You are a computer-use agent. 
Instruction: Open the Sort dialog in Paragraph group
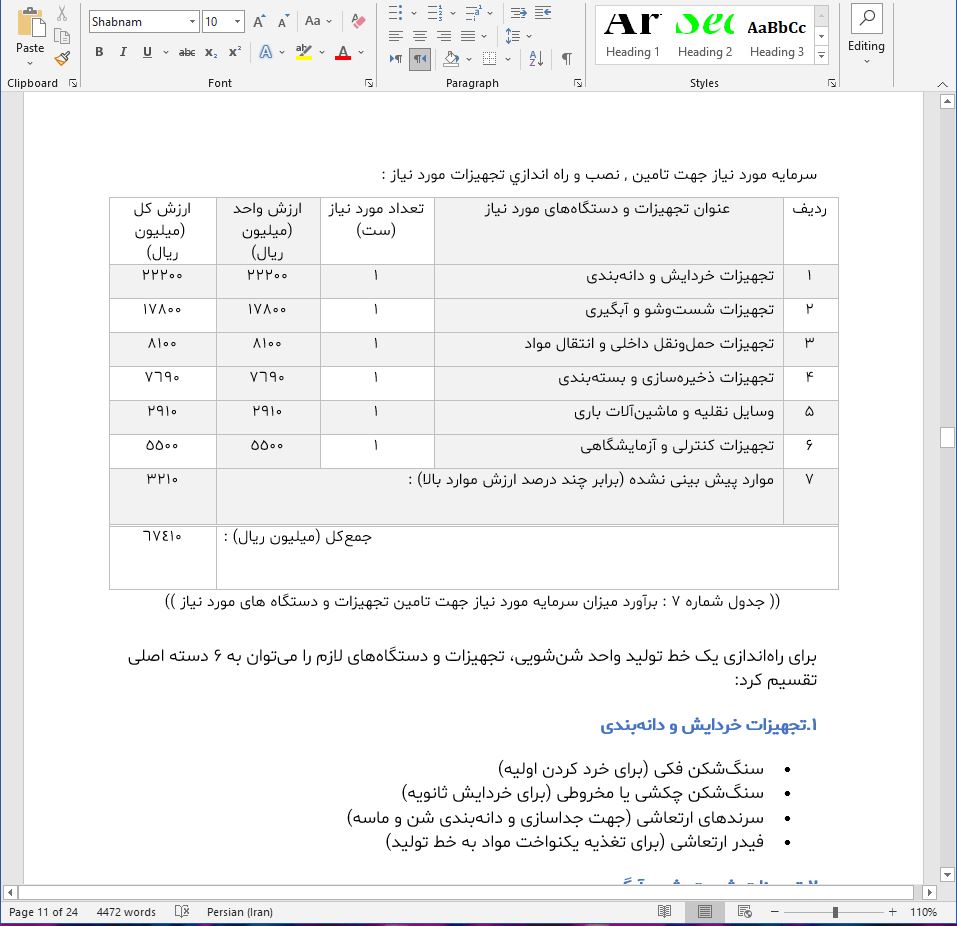pyautogui.click(x=535, y=58)
